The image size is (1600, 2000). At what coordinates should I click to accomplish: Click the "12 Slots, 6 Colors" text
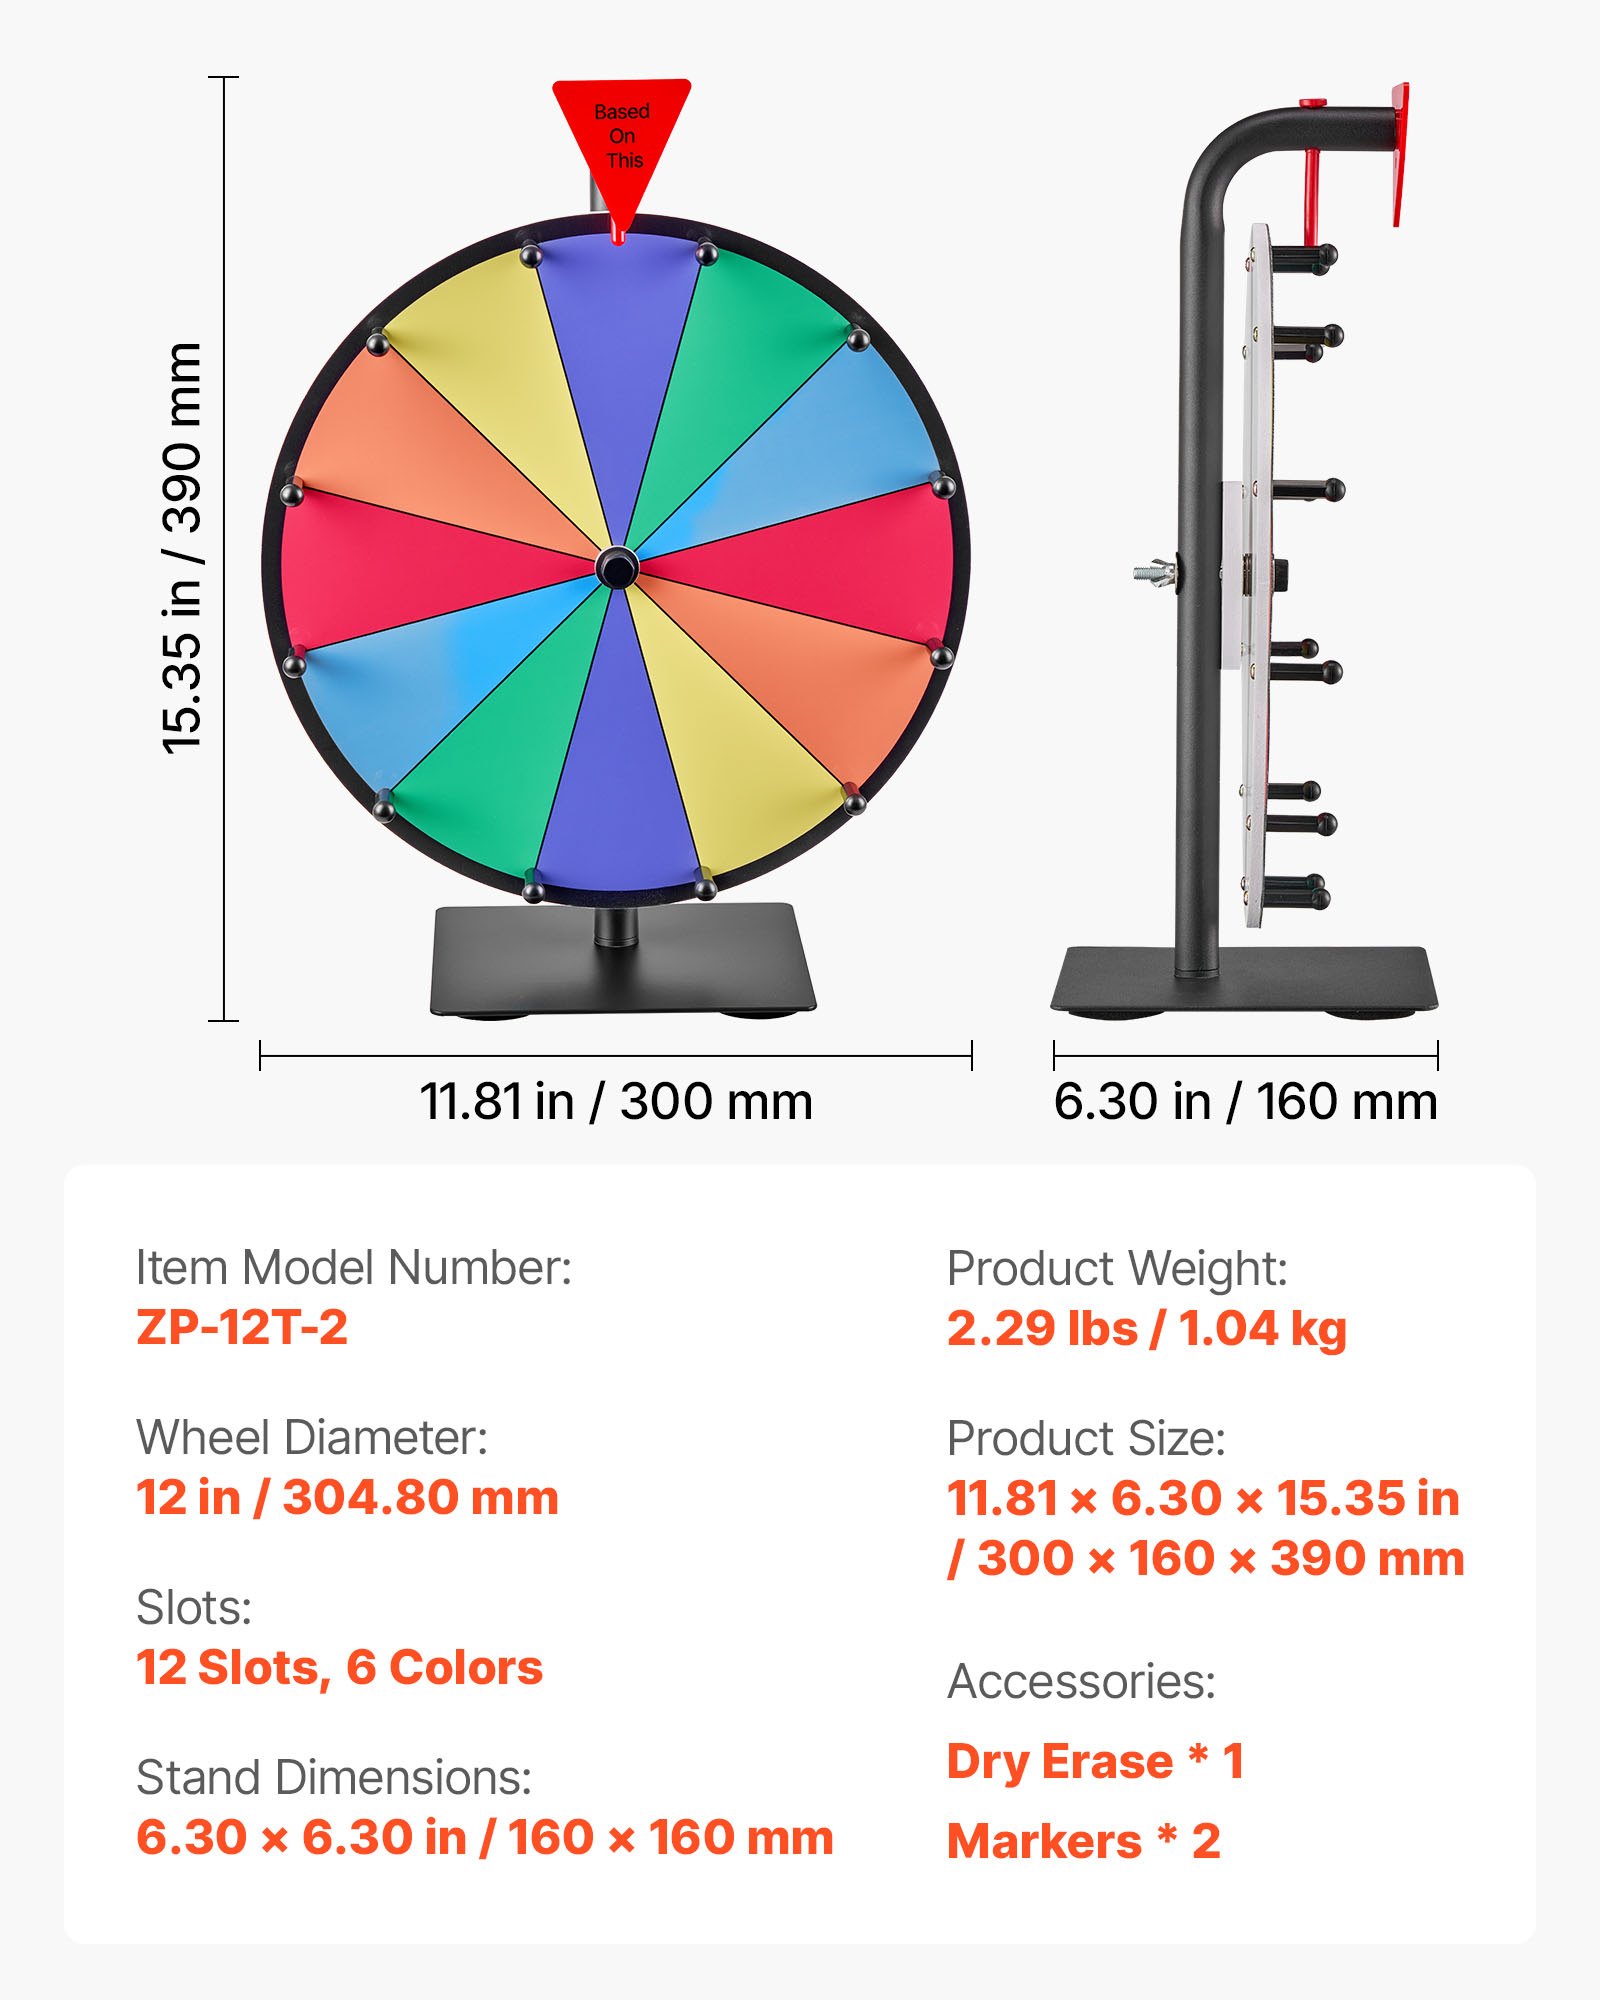(339, 1667)
